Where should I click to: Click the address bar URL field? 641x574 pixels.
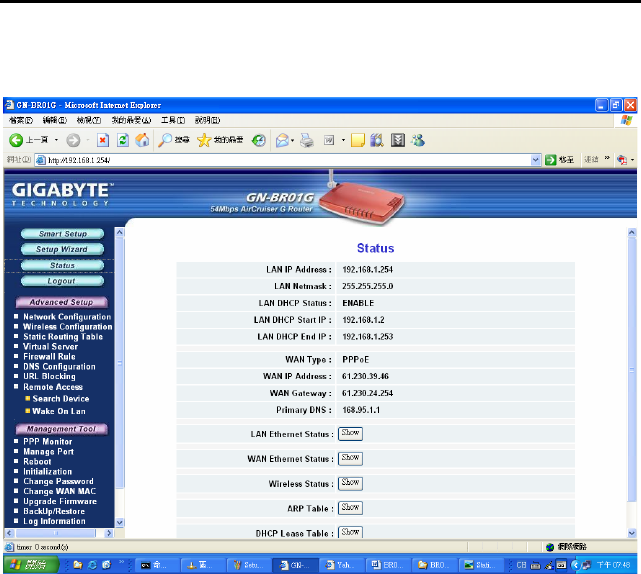[288, 160]
